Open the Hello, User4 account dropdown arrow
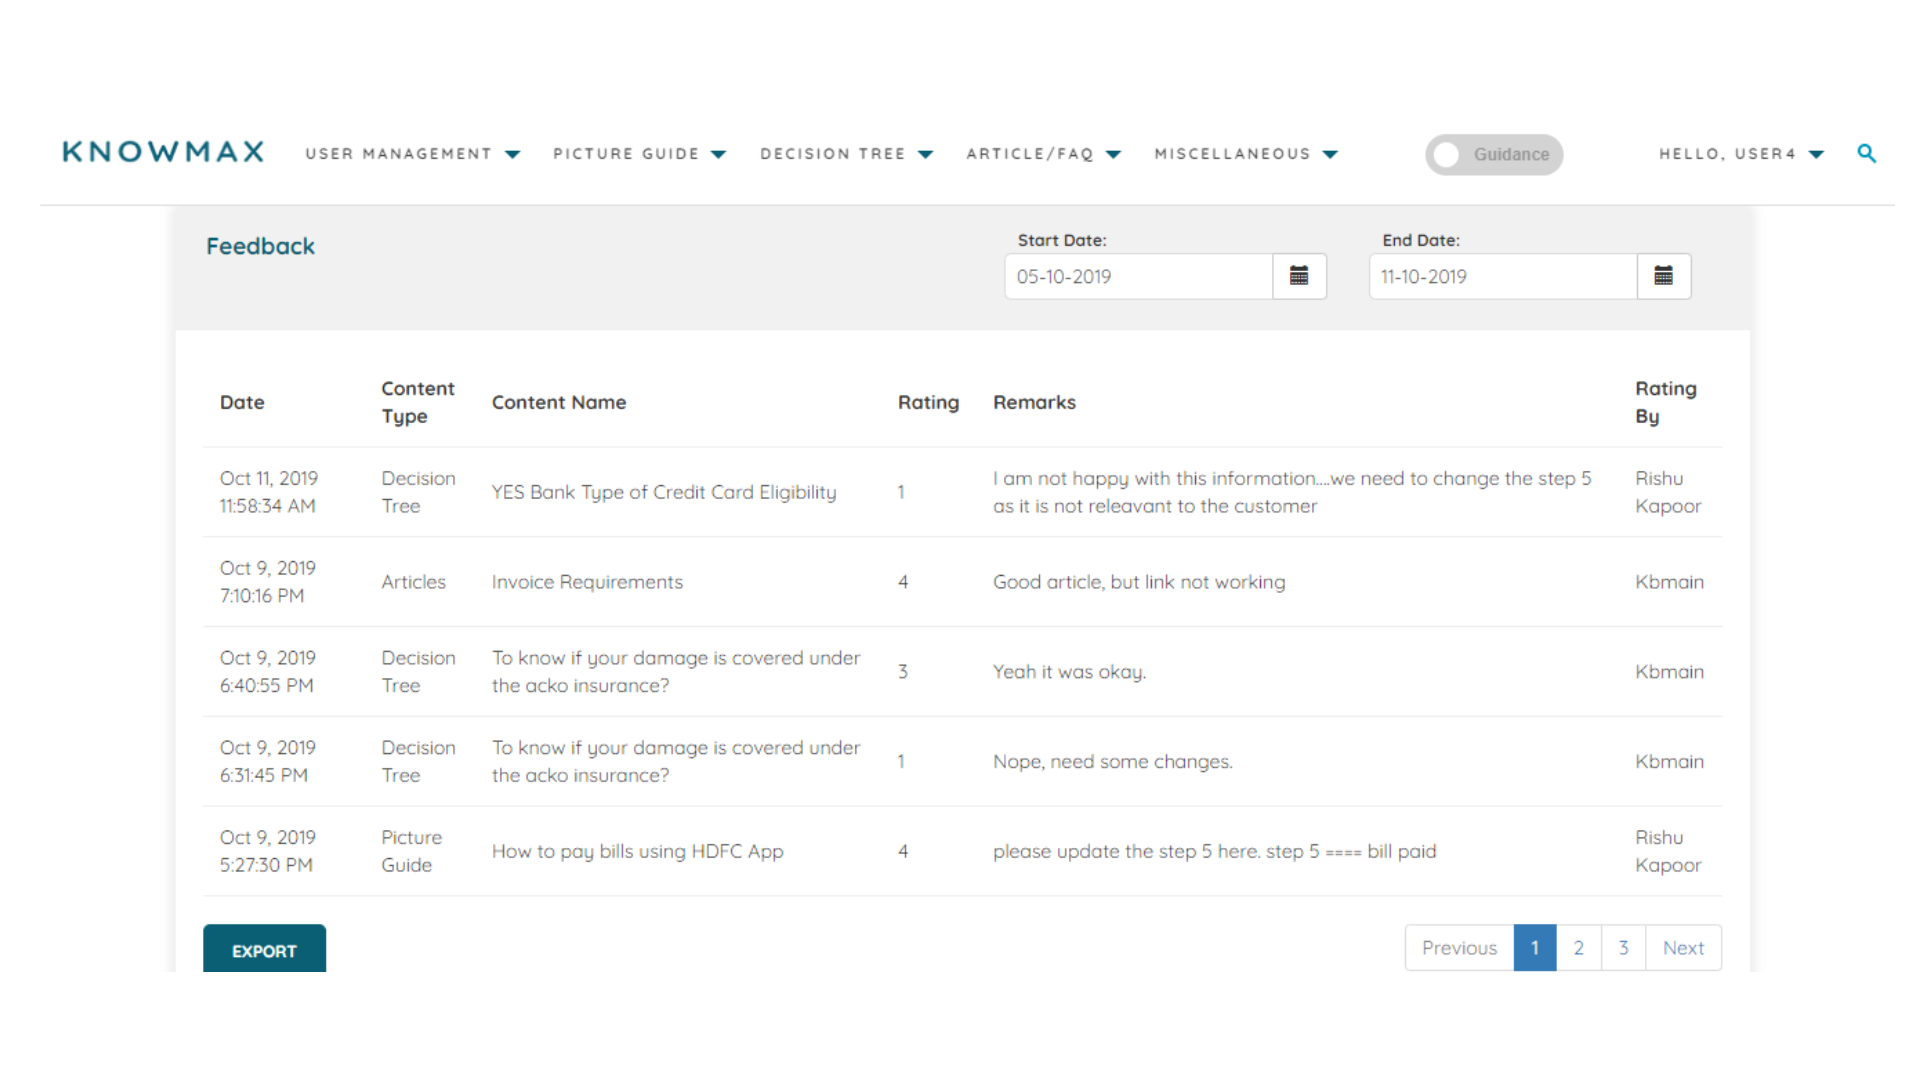 point(1816,154)
